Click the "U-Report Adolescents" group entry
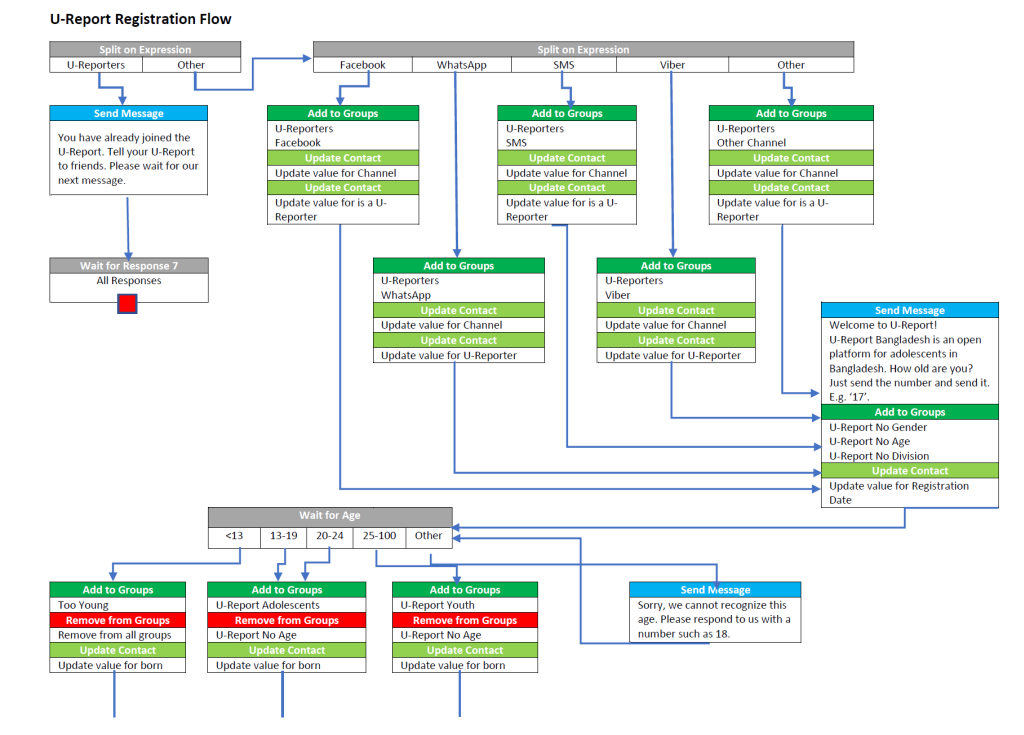This screenshot has height=735, width=1024. click(x=268, y=605)
